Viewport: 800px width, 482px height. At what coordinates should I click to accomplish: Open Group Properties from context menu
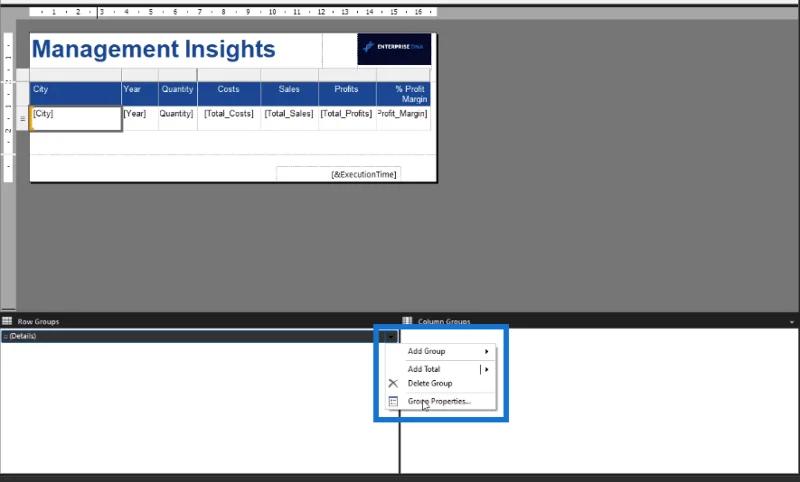[x=440, y=401]
